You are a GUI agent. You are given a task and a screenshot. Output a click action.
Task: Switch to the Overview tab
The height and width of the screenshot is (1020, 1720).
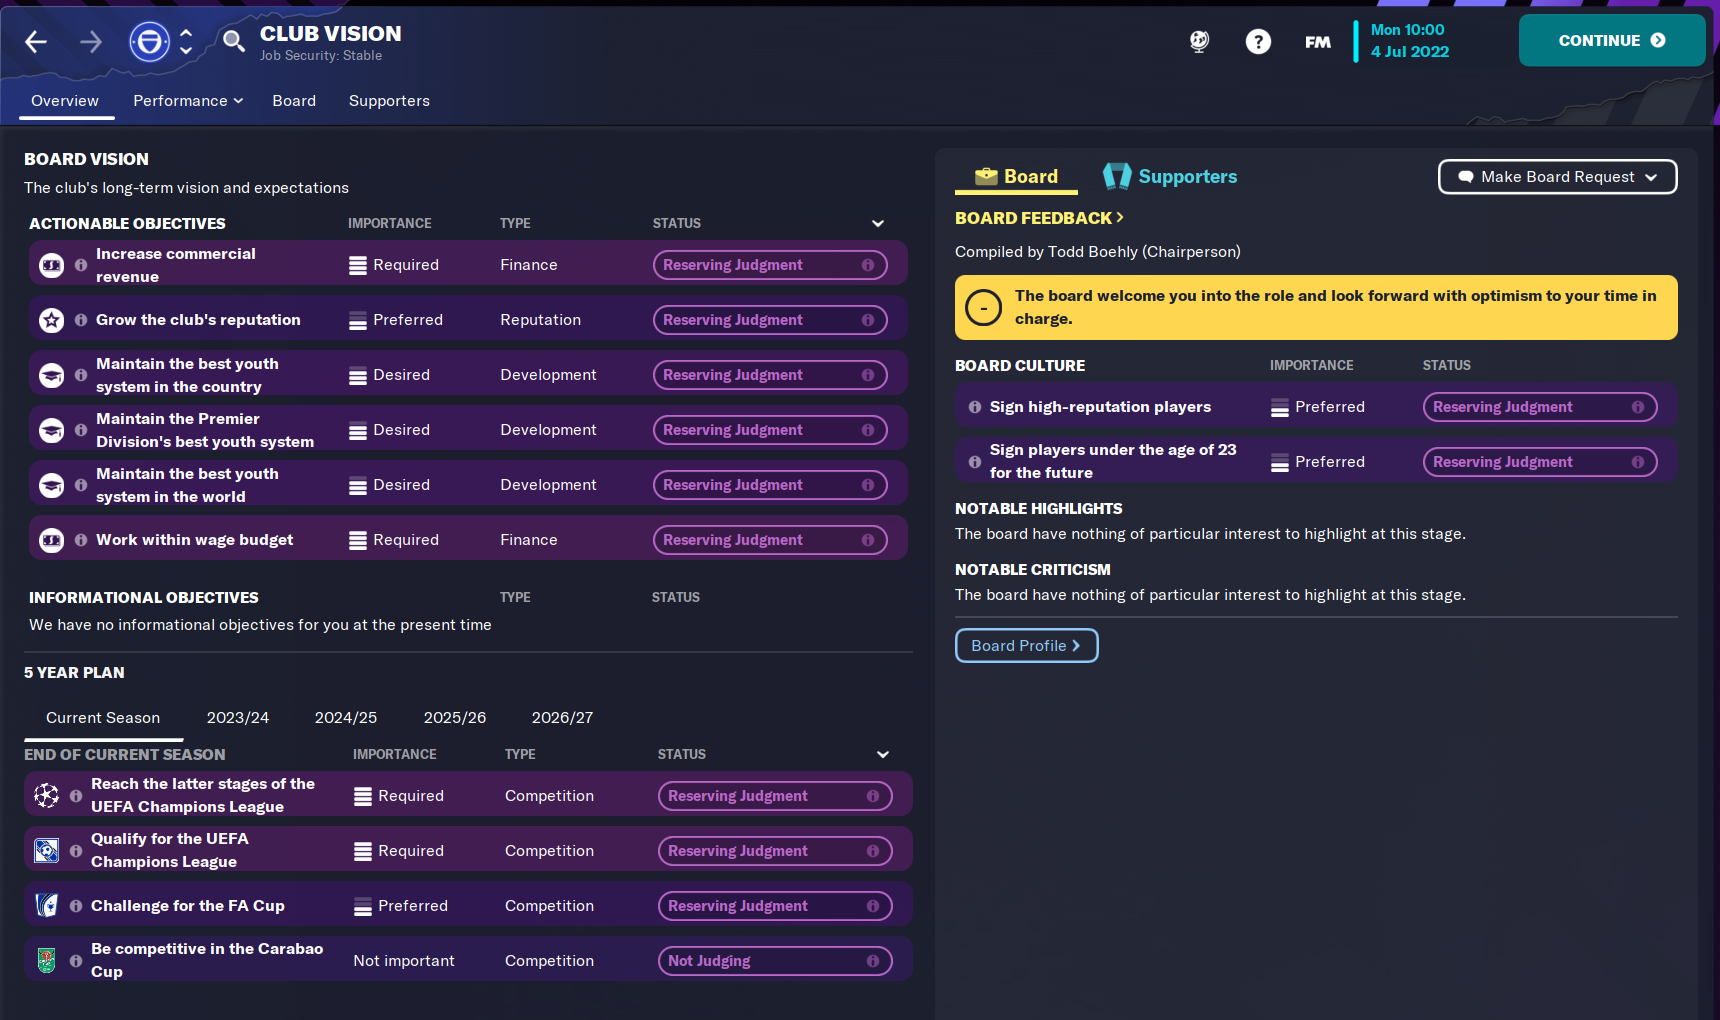tap(65, 101)
